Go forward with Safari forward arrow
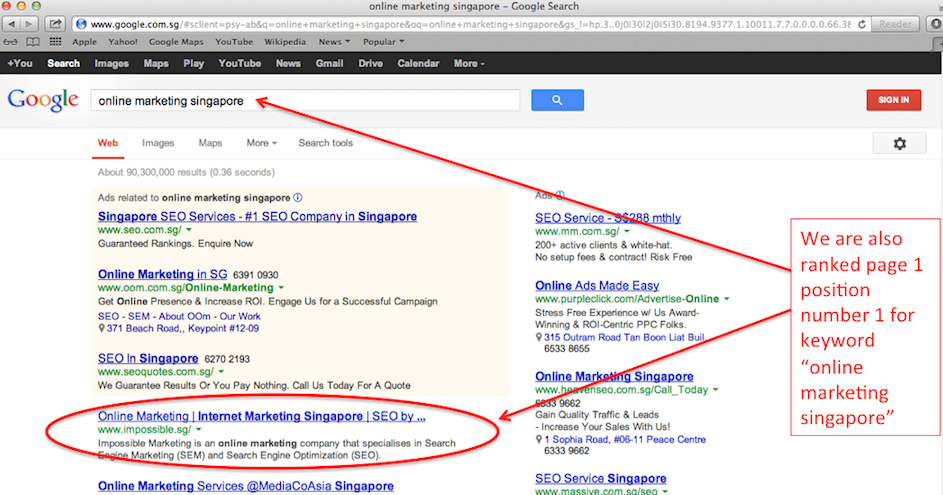Viewport: 943px width, 495px height. 29,24
